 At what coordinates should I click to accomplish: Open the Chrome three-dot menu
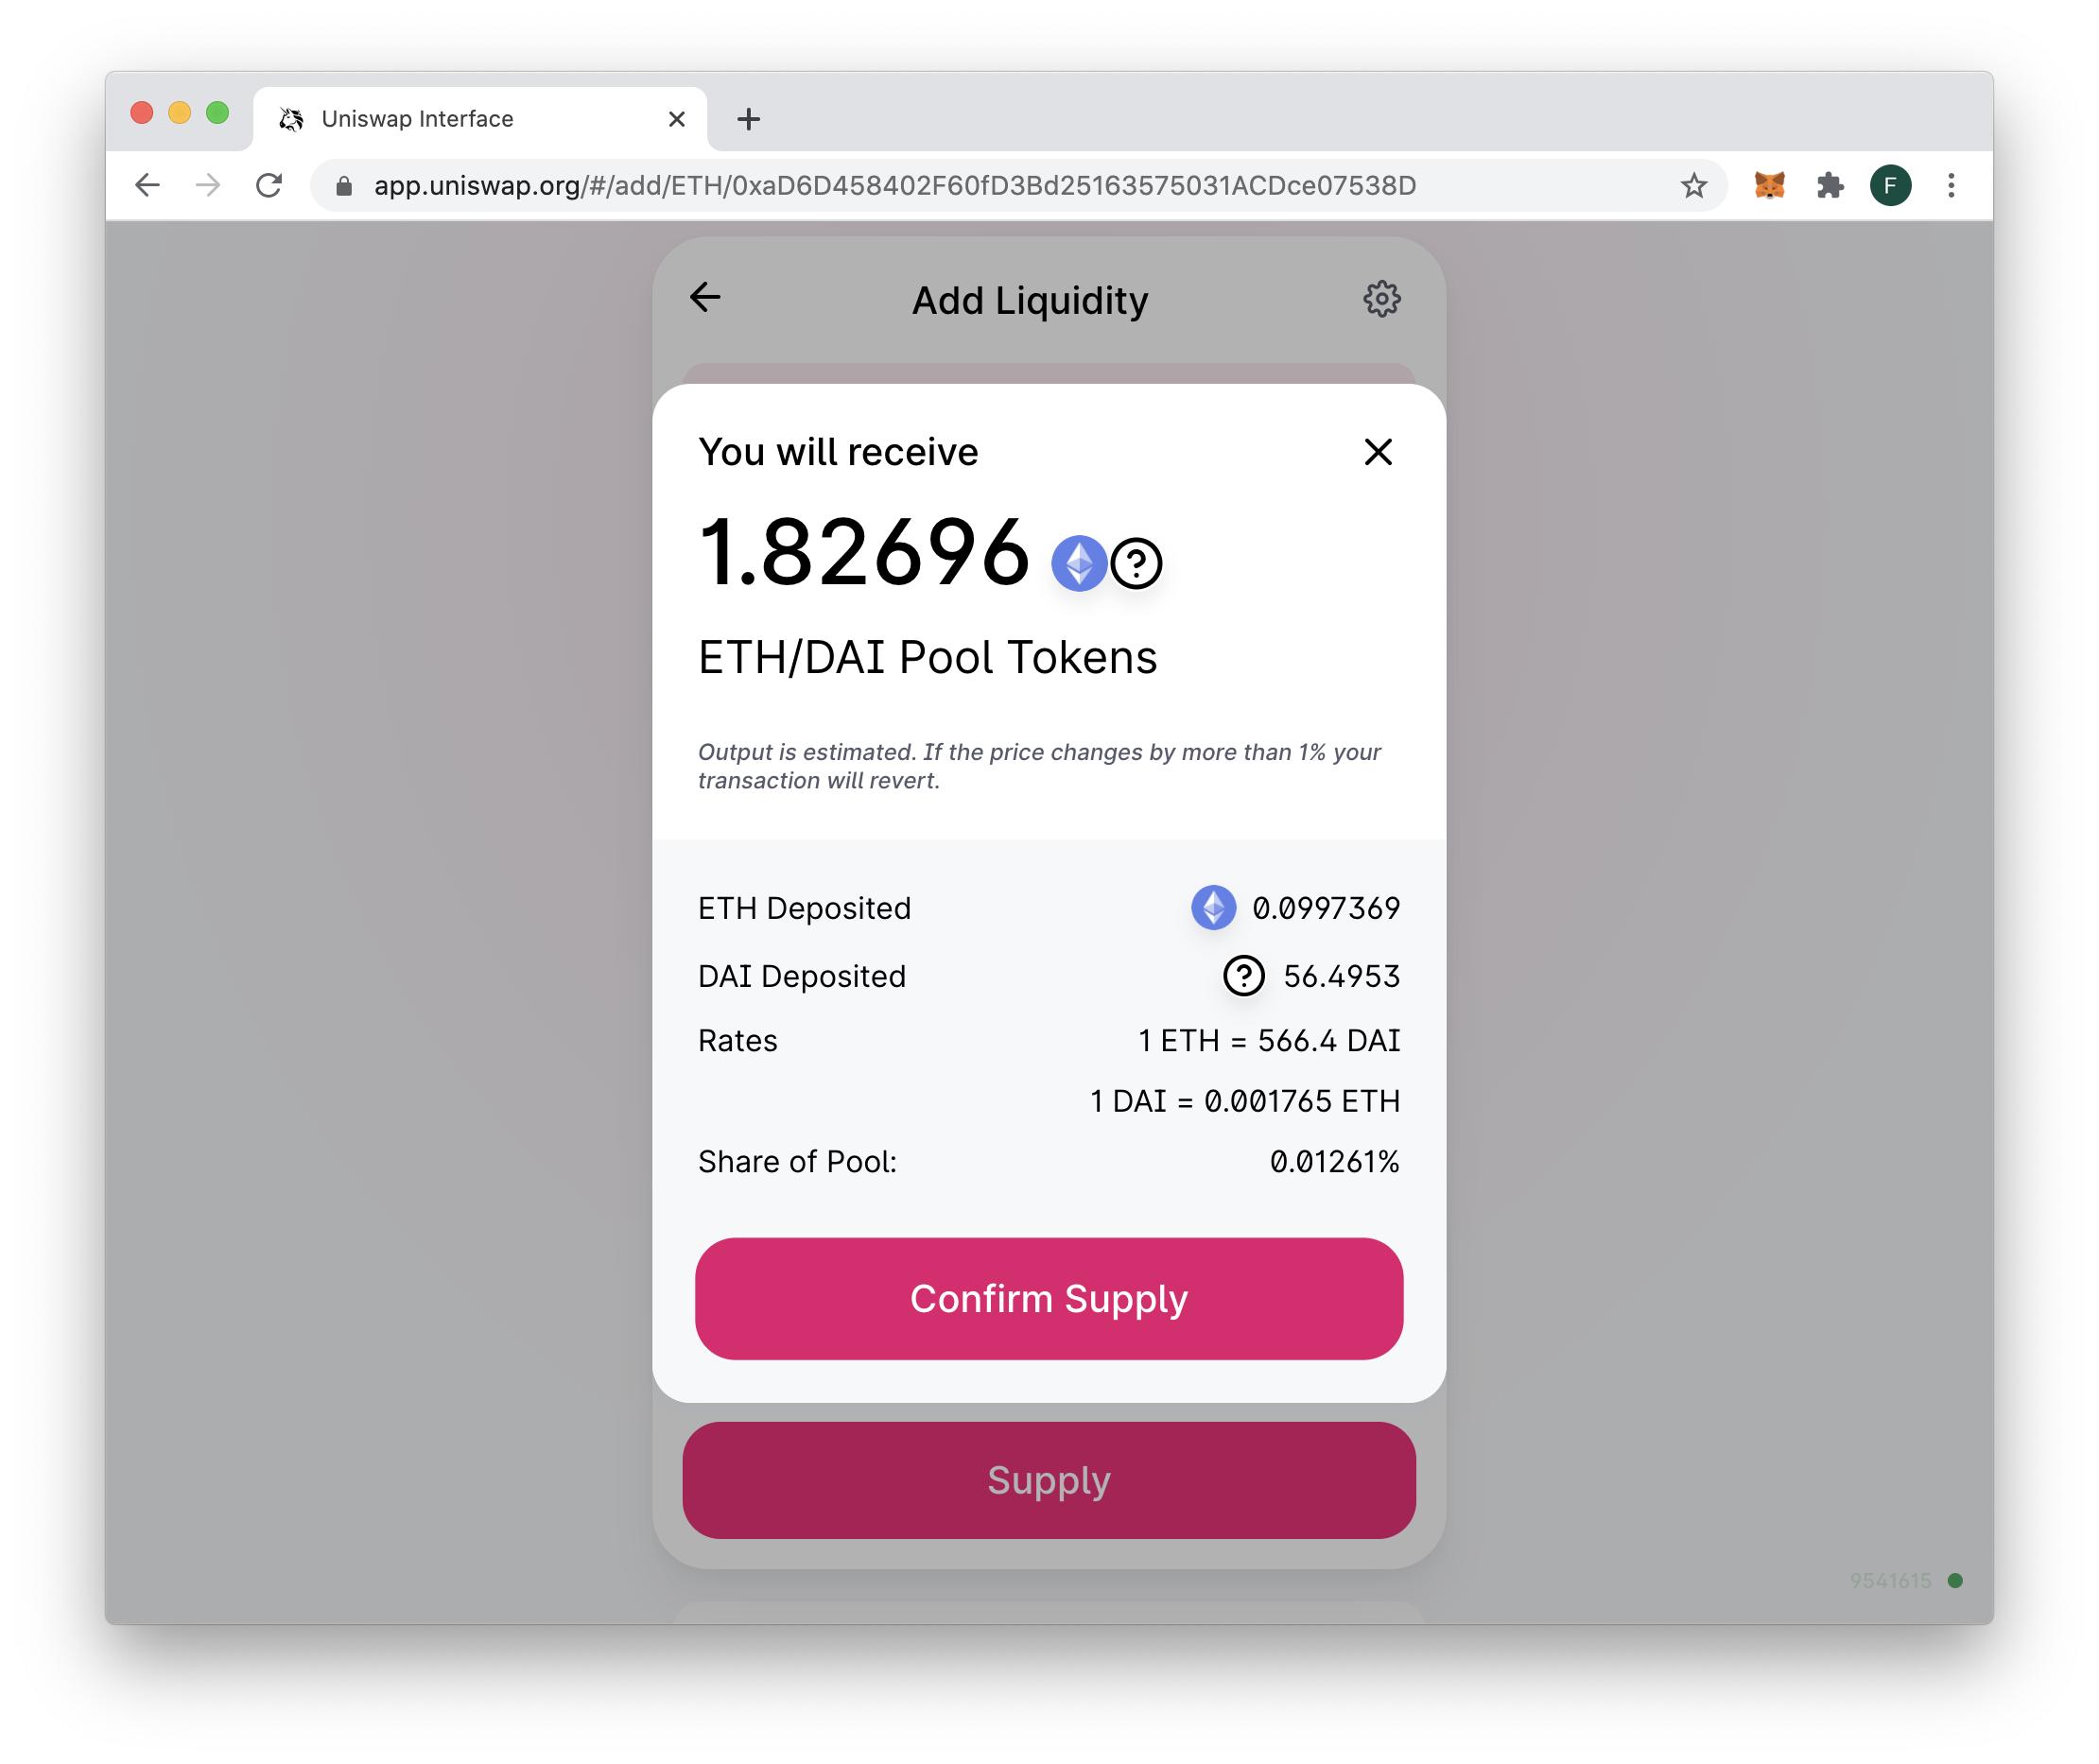[x=1950, y=185]
